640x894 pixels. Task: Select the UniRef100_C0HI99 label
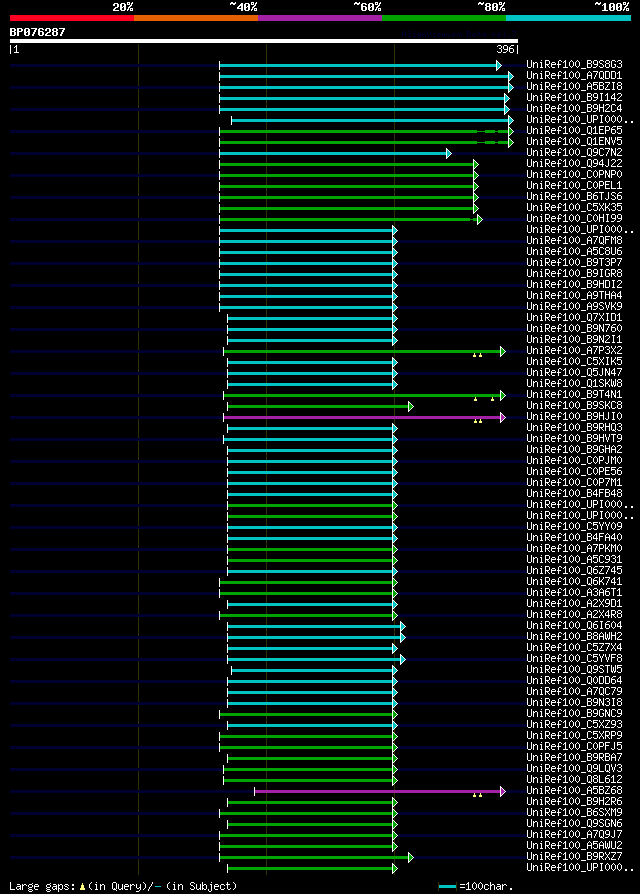point(574,218)
